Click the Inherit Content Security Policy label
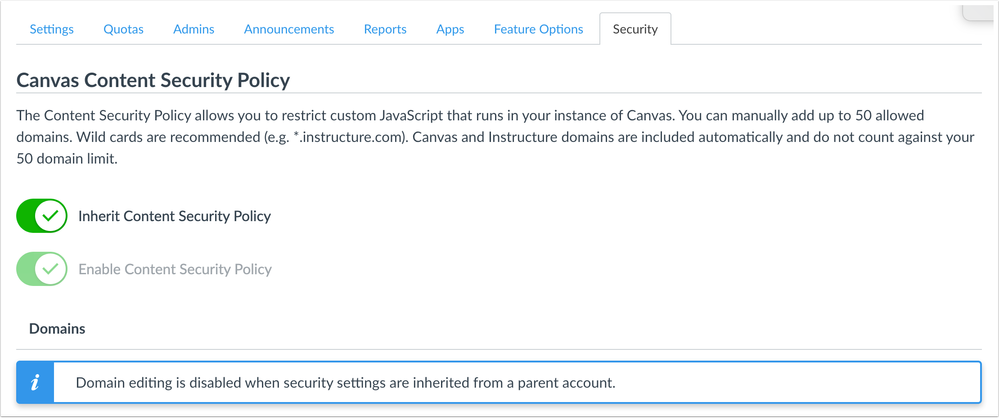 [x=175, y=216]
